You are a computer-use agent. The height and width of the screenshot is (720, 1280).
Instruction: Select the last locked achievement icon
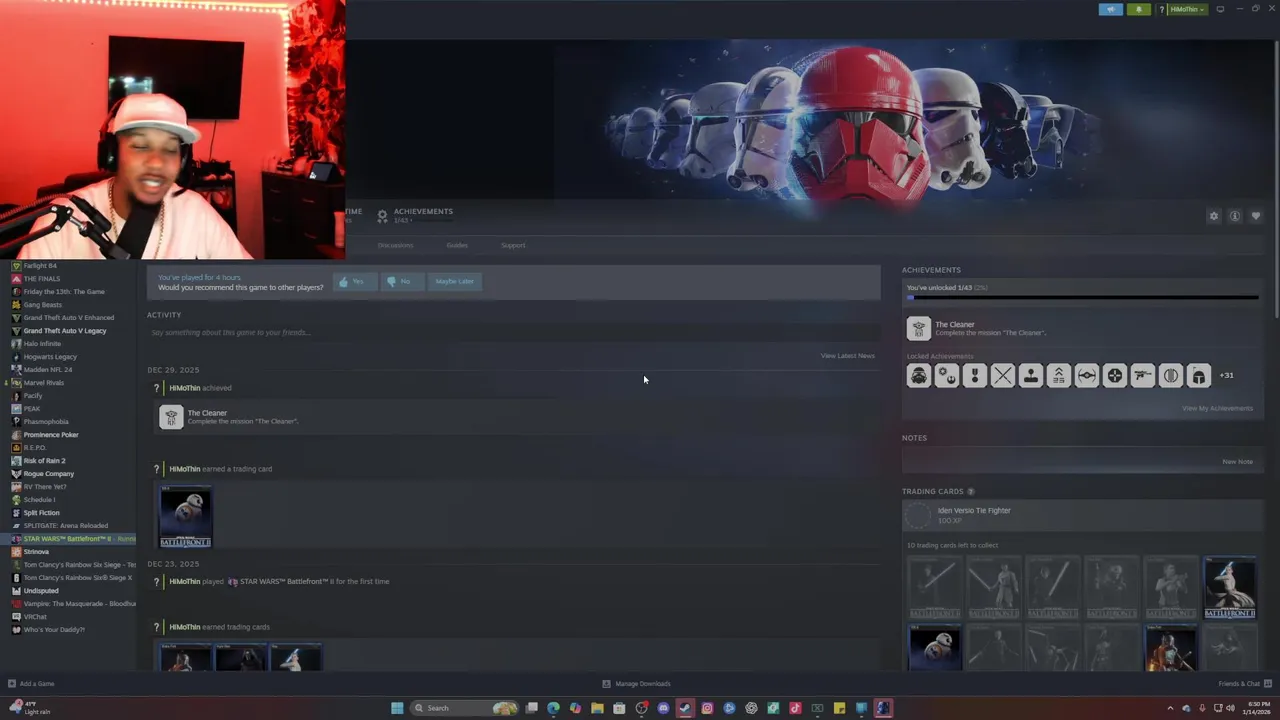coord(1199,376)
